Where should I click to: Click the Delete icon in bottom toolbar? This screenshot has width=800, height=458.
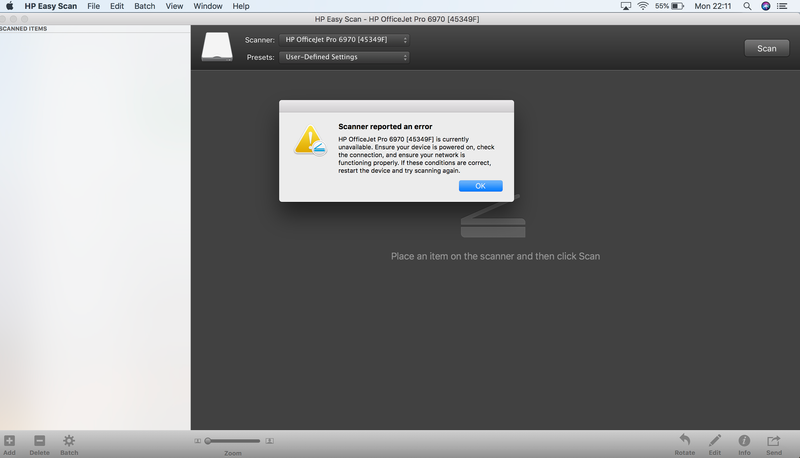coord(39,441)
